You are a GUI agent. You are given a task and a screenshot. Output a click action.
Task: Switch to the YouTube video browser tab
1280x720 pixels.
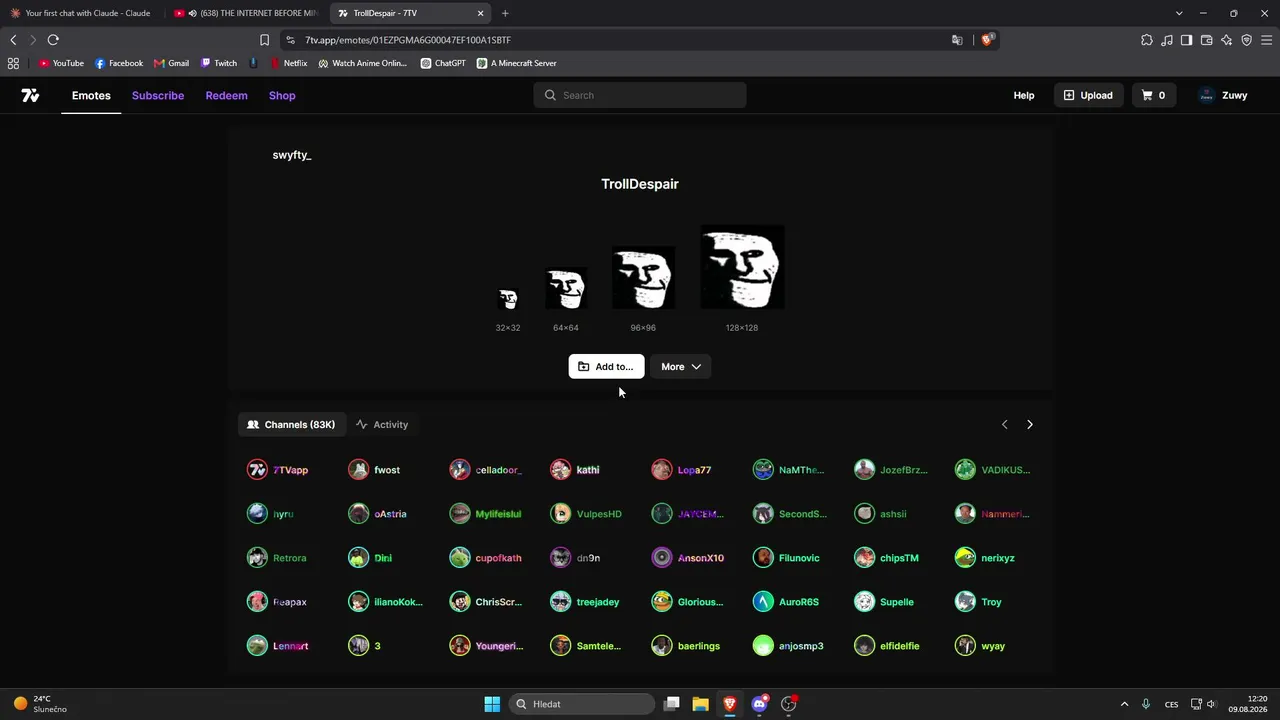[245, 13]
